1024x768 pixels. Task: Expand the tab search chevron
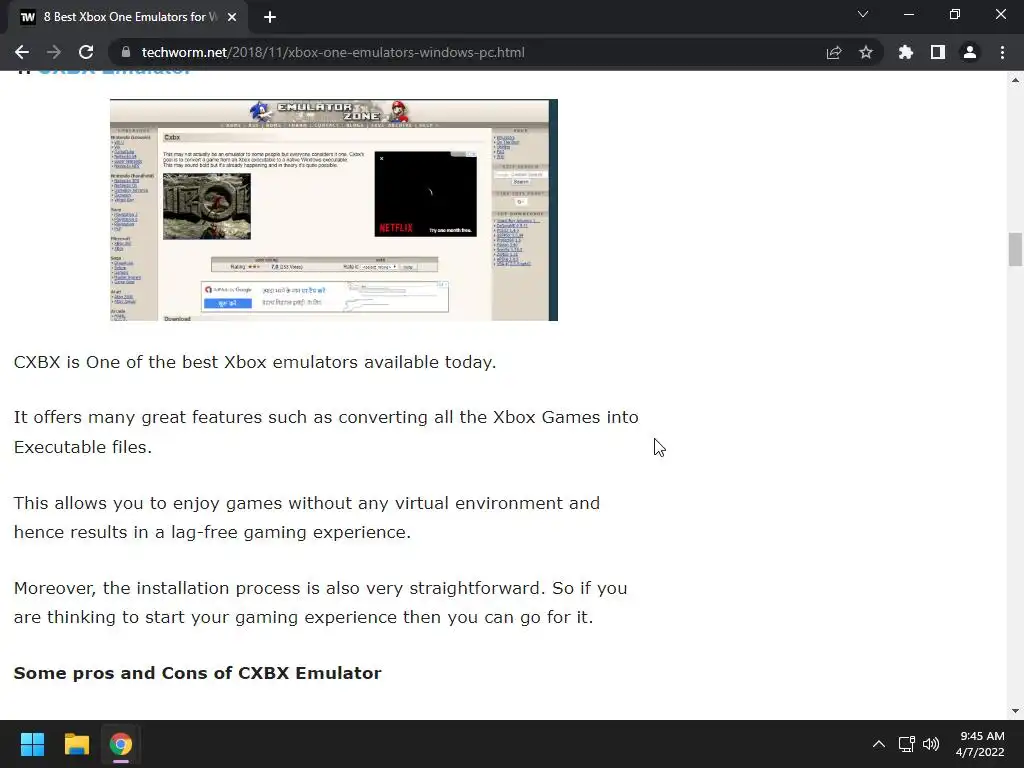(863, 14)
